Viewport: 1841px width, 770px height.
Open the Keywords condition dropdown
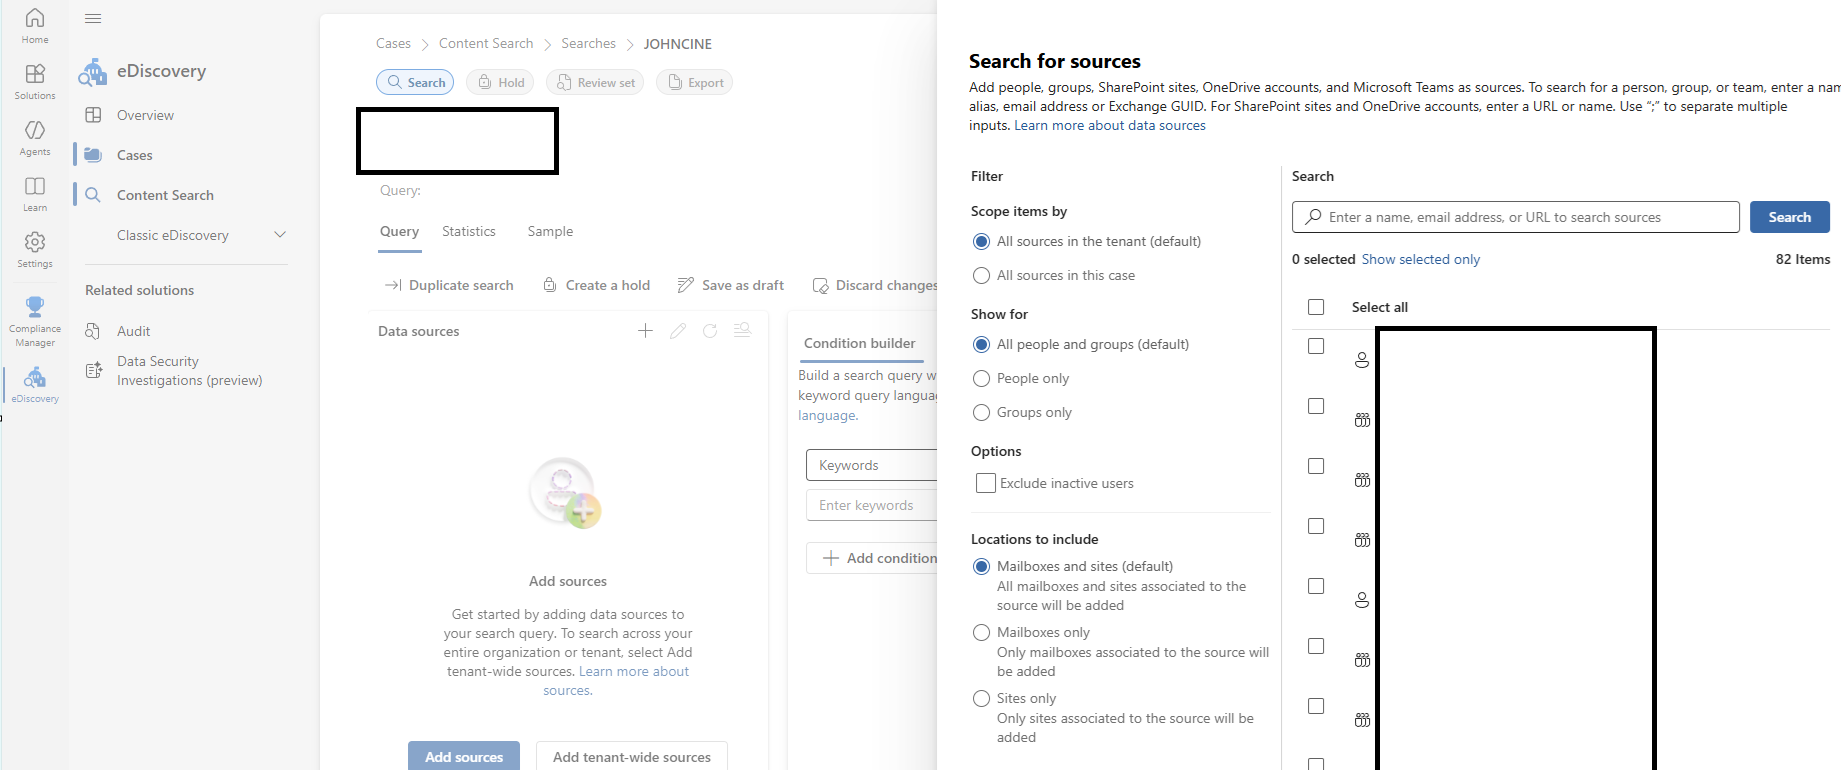[872, 465]
